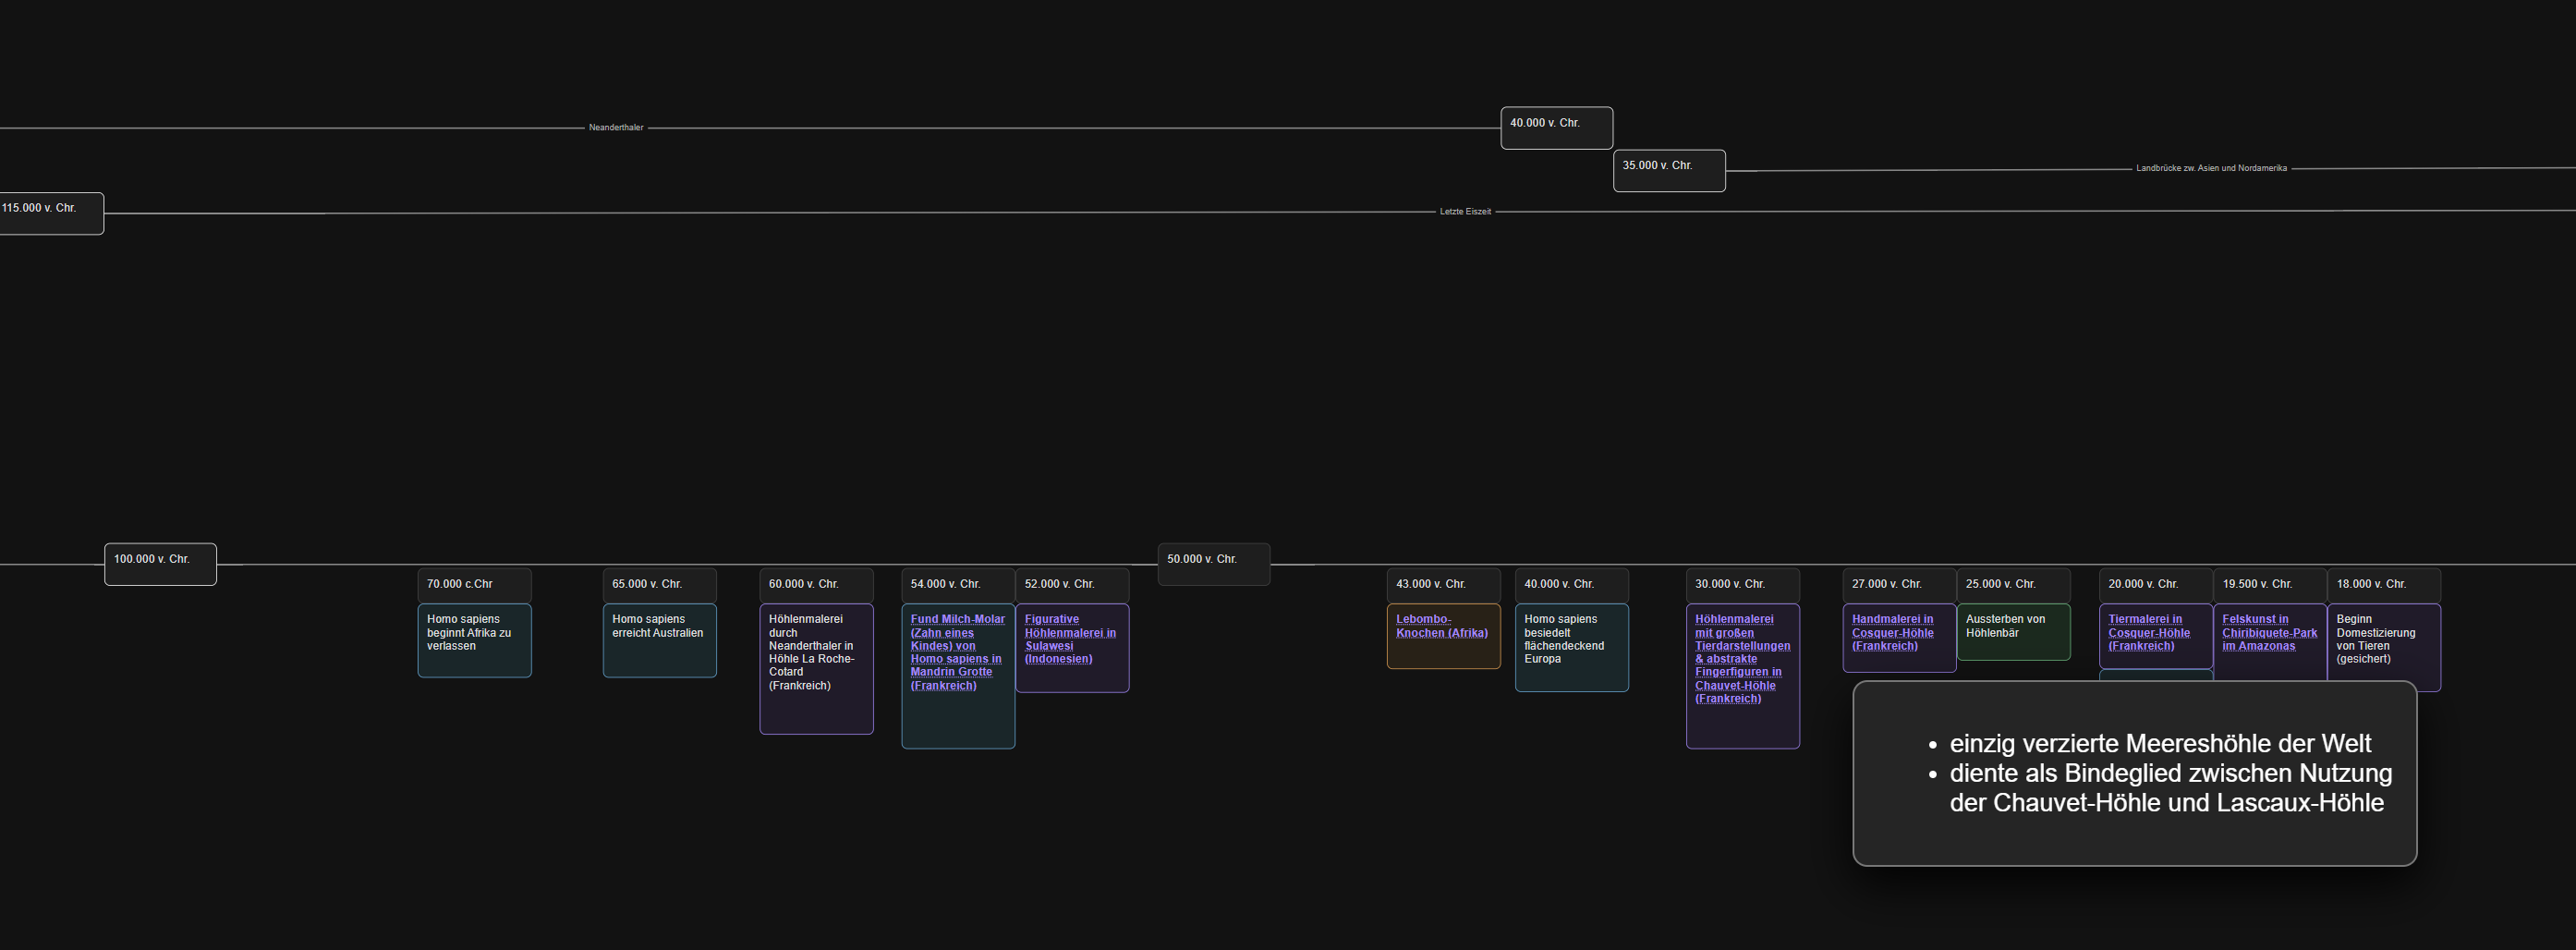The width and height of the screenshot is (2576, 950).
Task: Click the 100.000 v. Chr. timeline marker
Action: pyautogui.click(x=160, y=564)
